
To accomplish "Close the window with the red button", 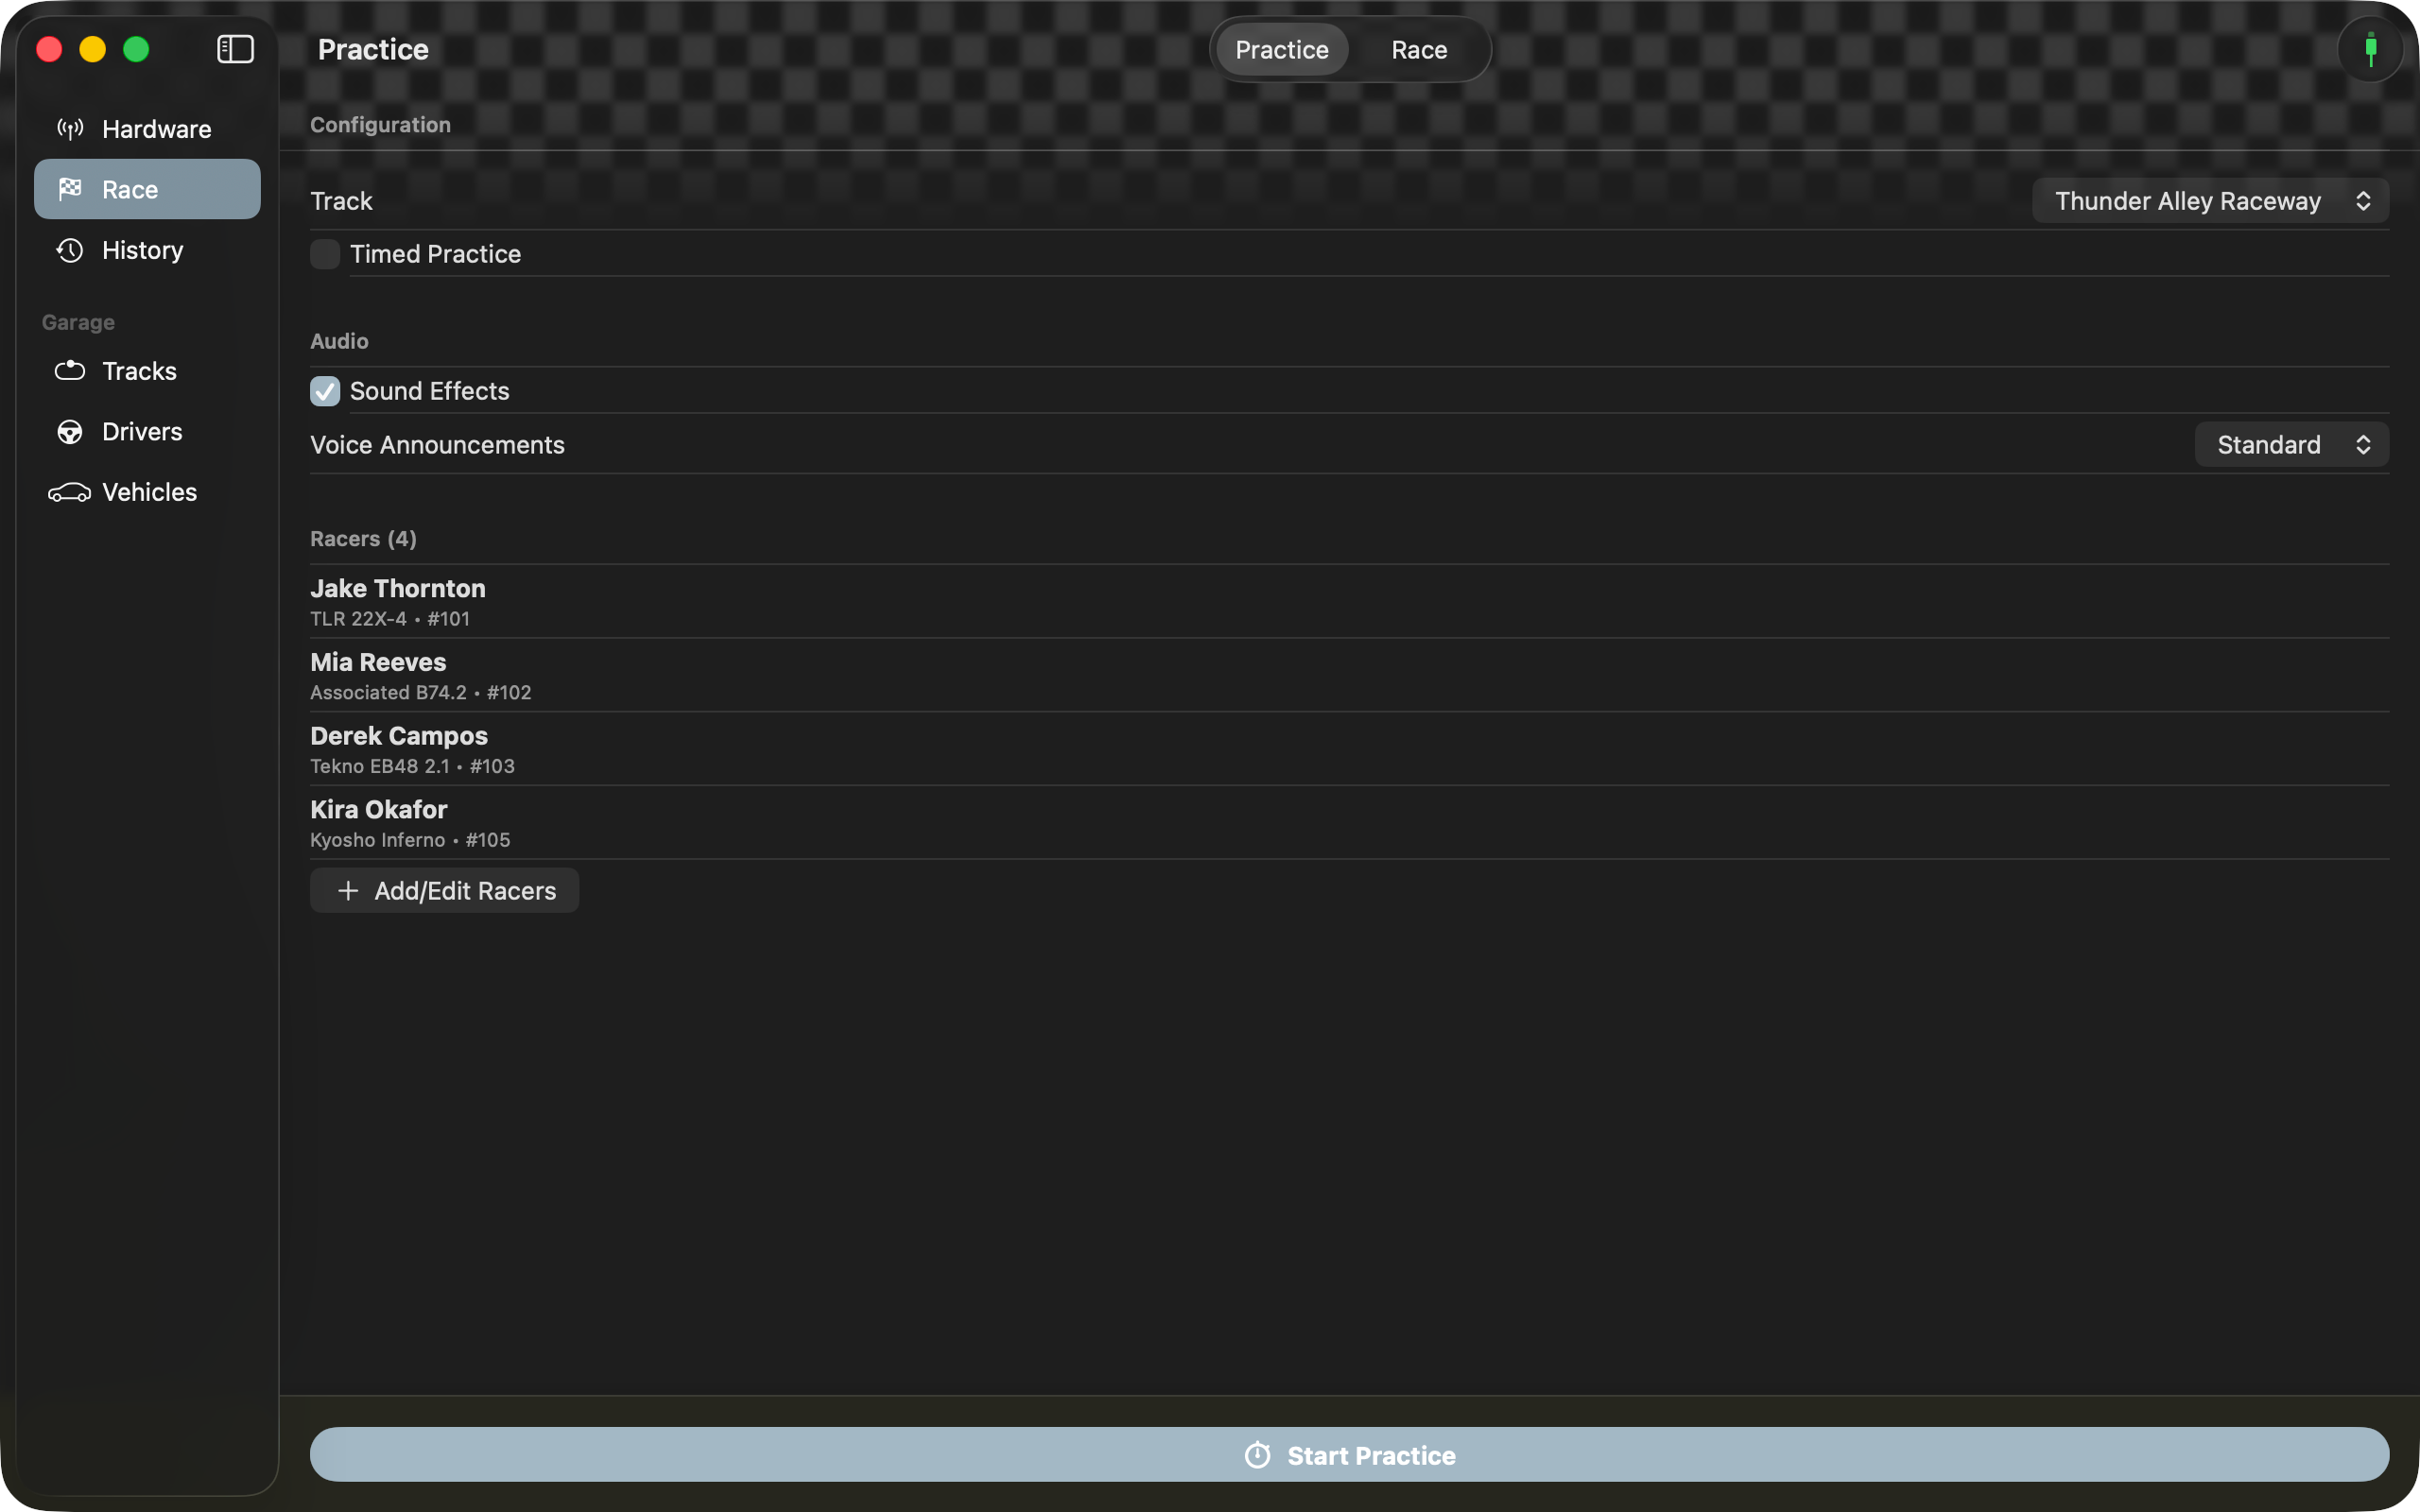I will (x=49, y=49).
